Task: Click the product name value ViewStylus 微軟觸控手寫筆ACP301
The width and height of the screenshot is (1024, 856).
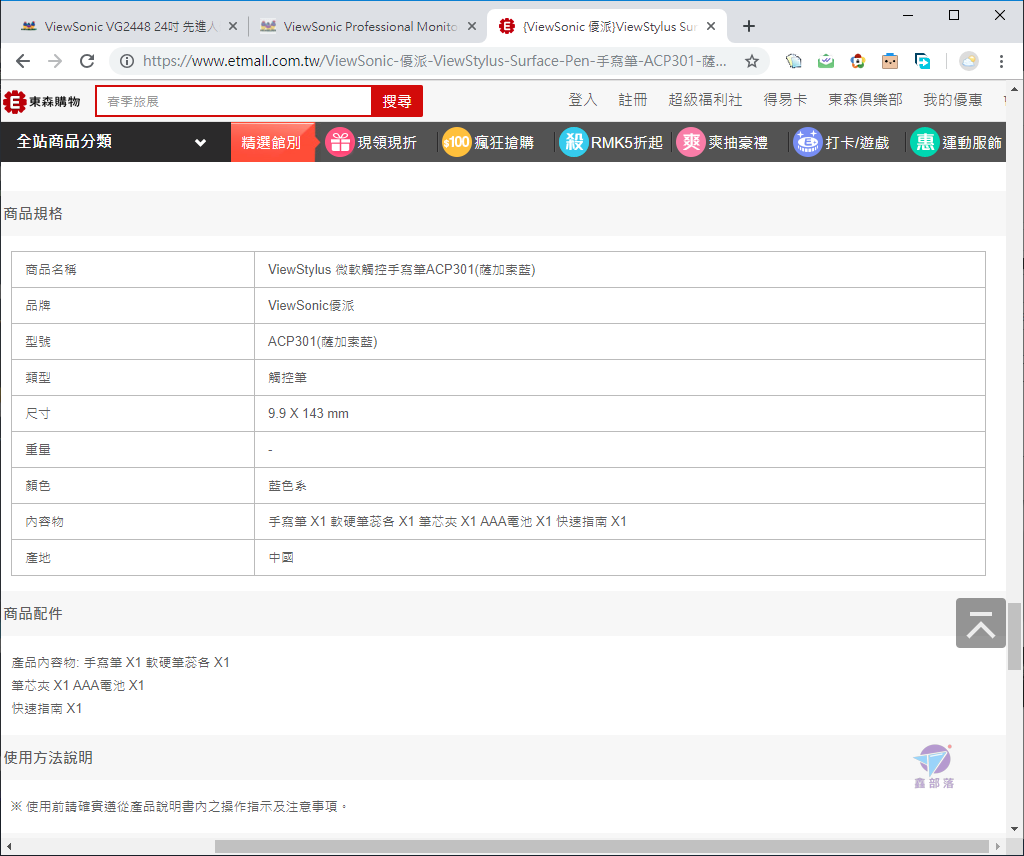Action: coord(402,270)
